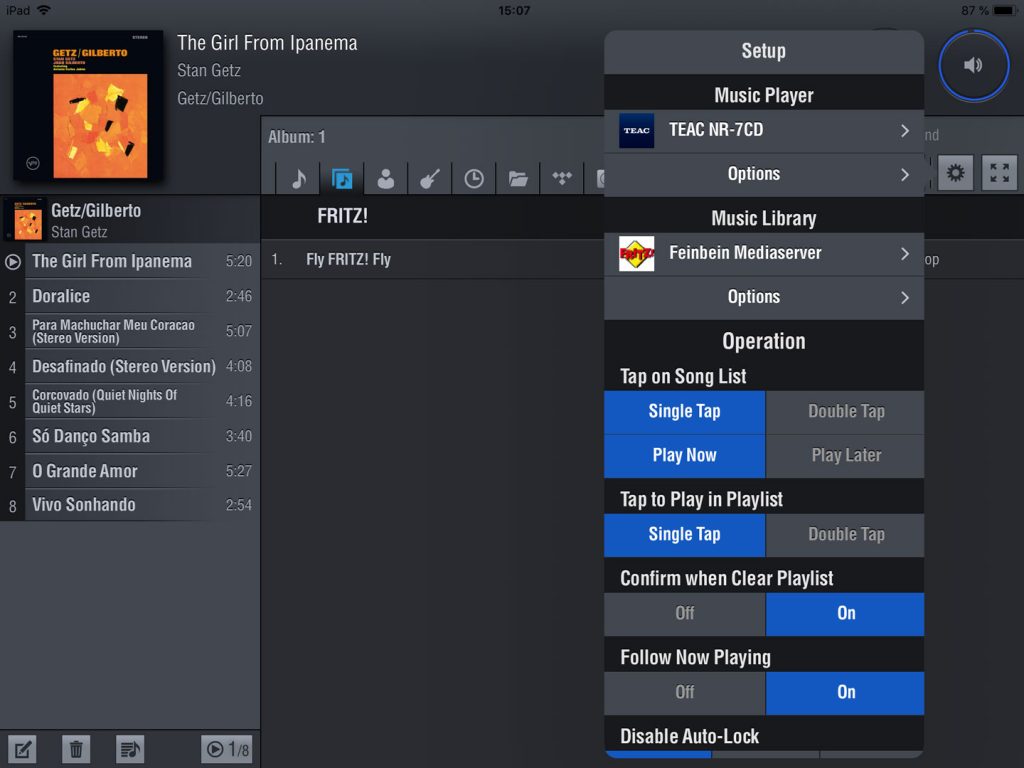
Task: Open the Folders browse tab
Action: coord(518,178)
